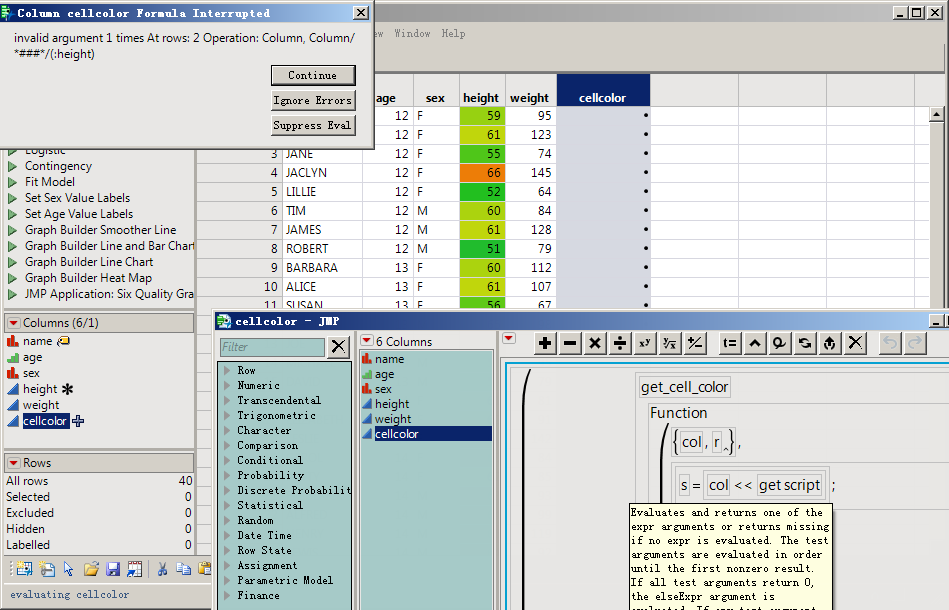This screenshot has height=610, width=949.
Task: Open the 6 Columns red triangle dropdown
Action: coord(367,341)
